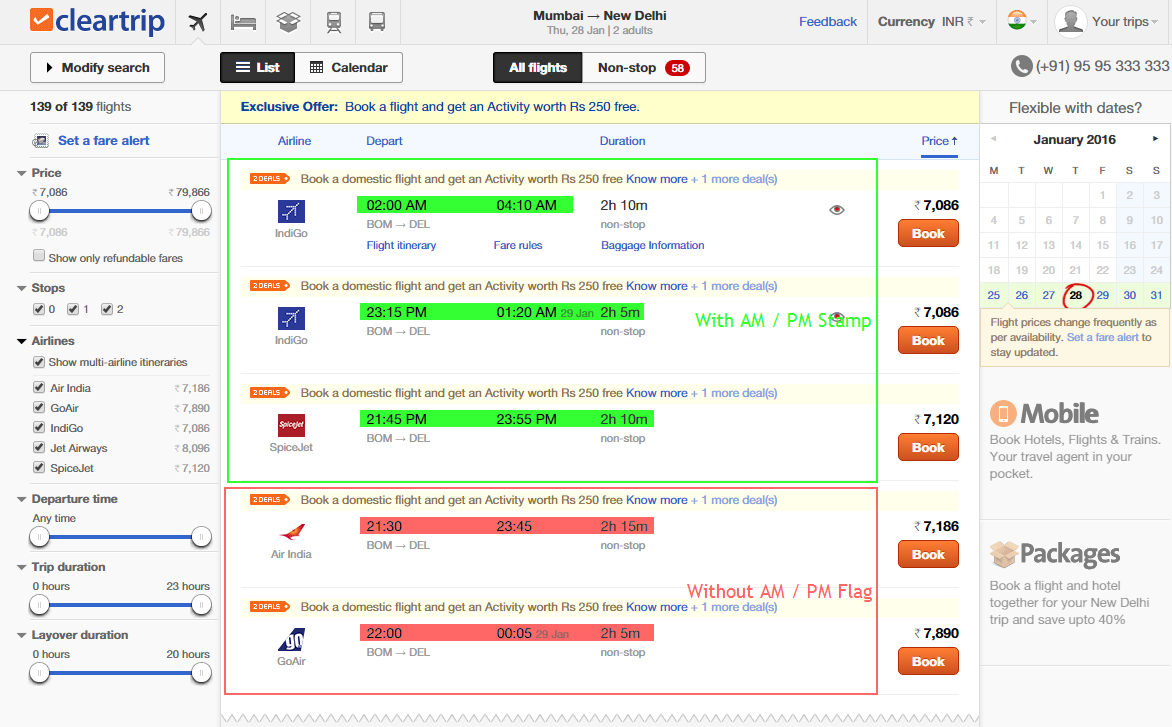
Task: Book the ₹7,186 Air India flight
Action: click(x=928, y=554)
